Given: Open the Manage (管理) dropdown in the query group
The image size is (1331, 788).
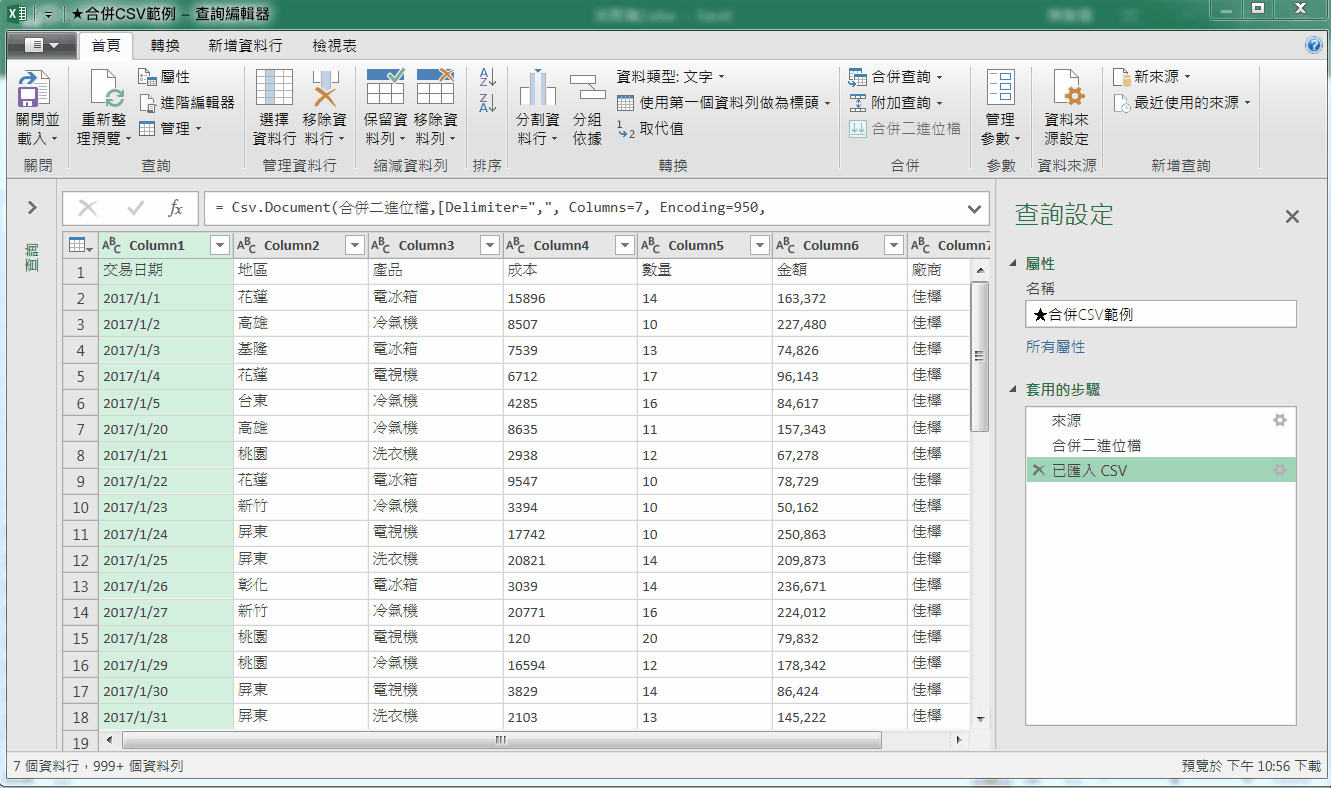Looking at the screenshot, I should 171,129.
